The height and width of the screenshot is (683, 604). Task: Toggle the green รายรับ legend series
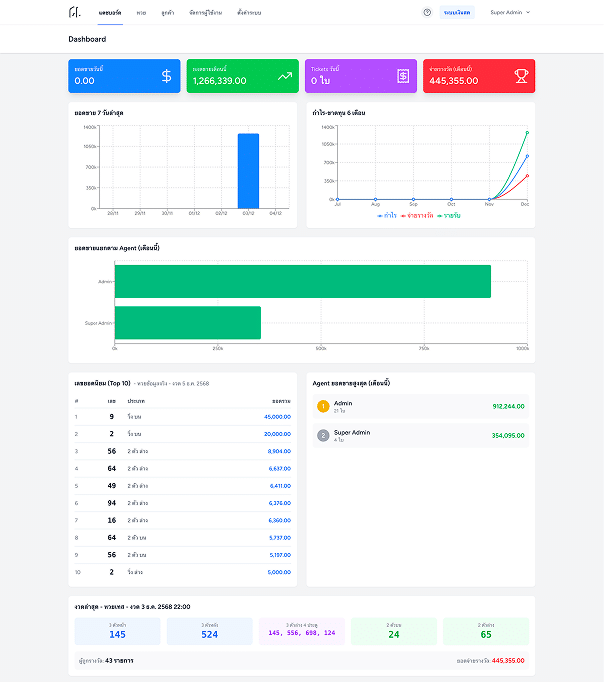449,216
